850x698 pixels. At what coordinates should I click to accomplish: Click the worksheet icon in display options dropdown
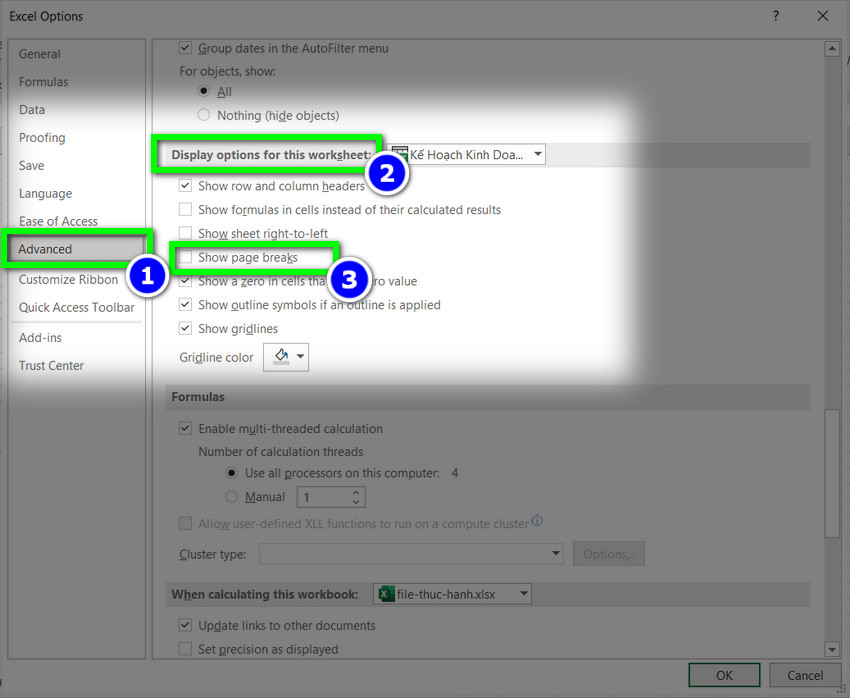[x=399, y=154]
